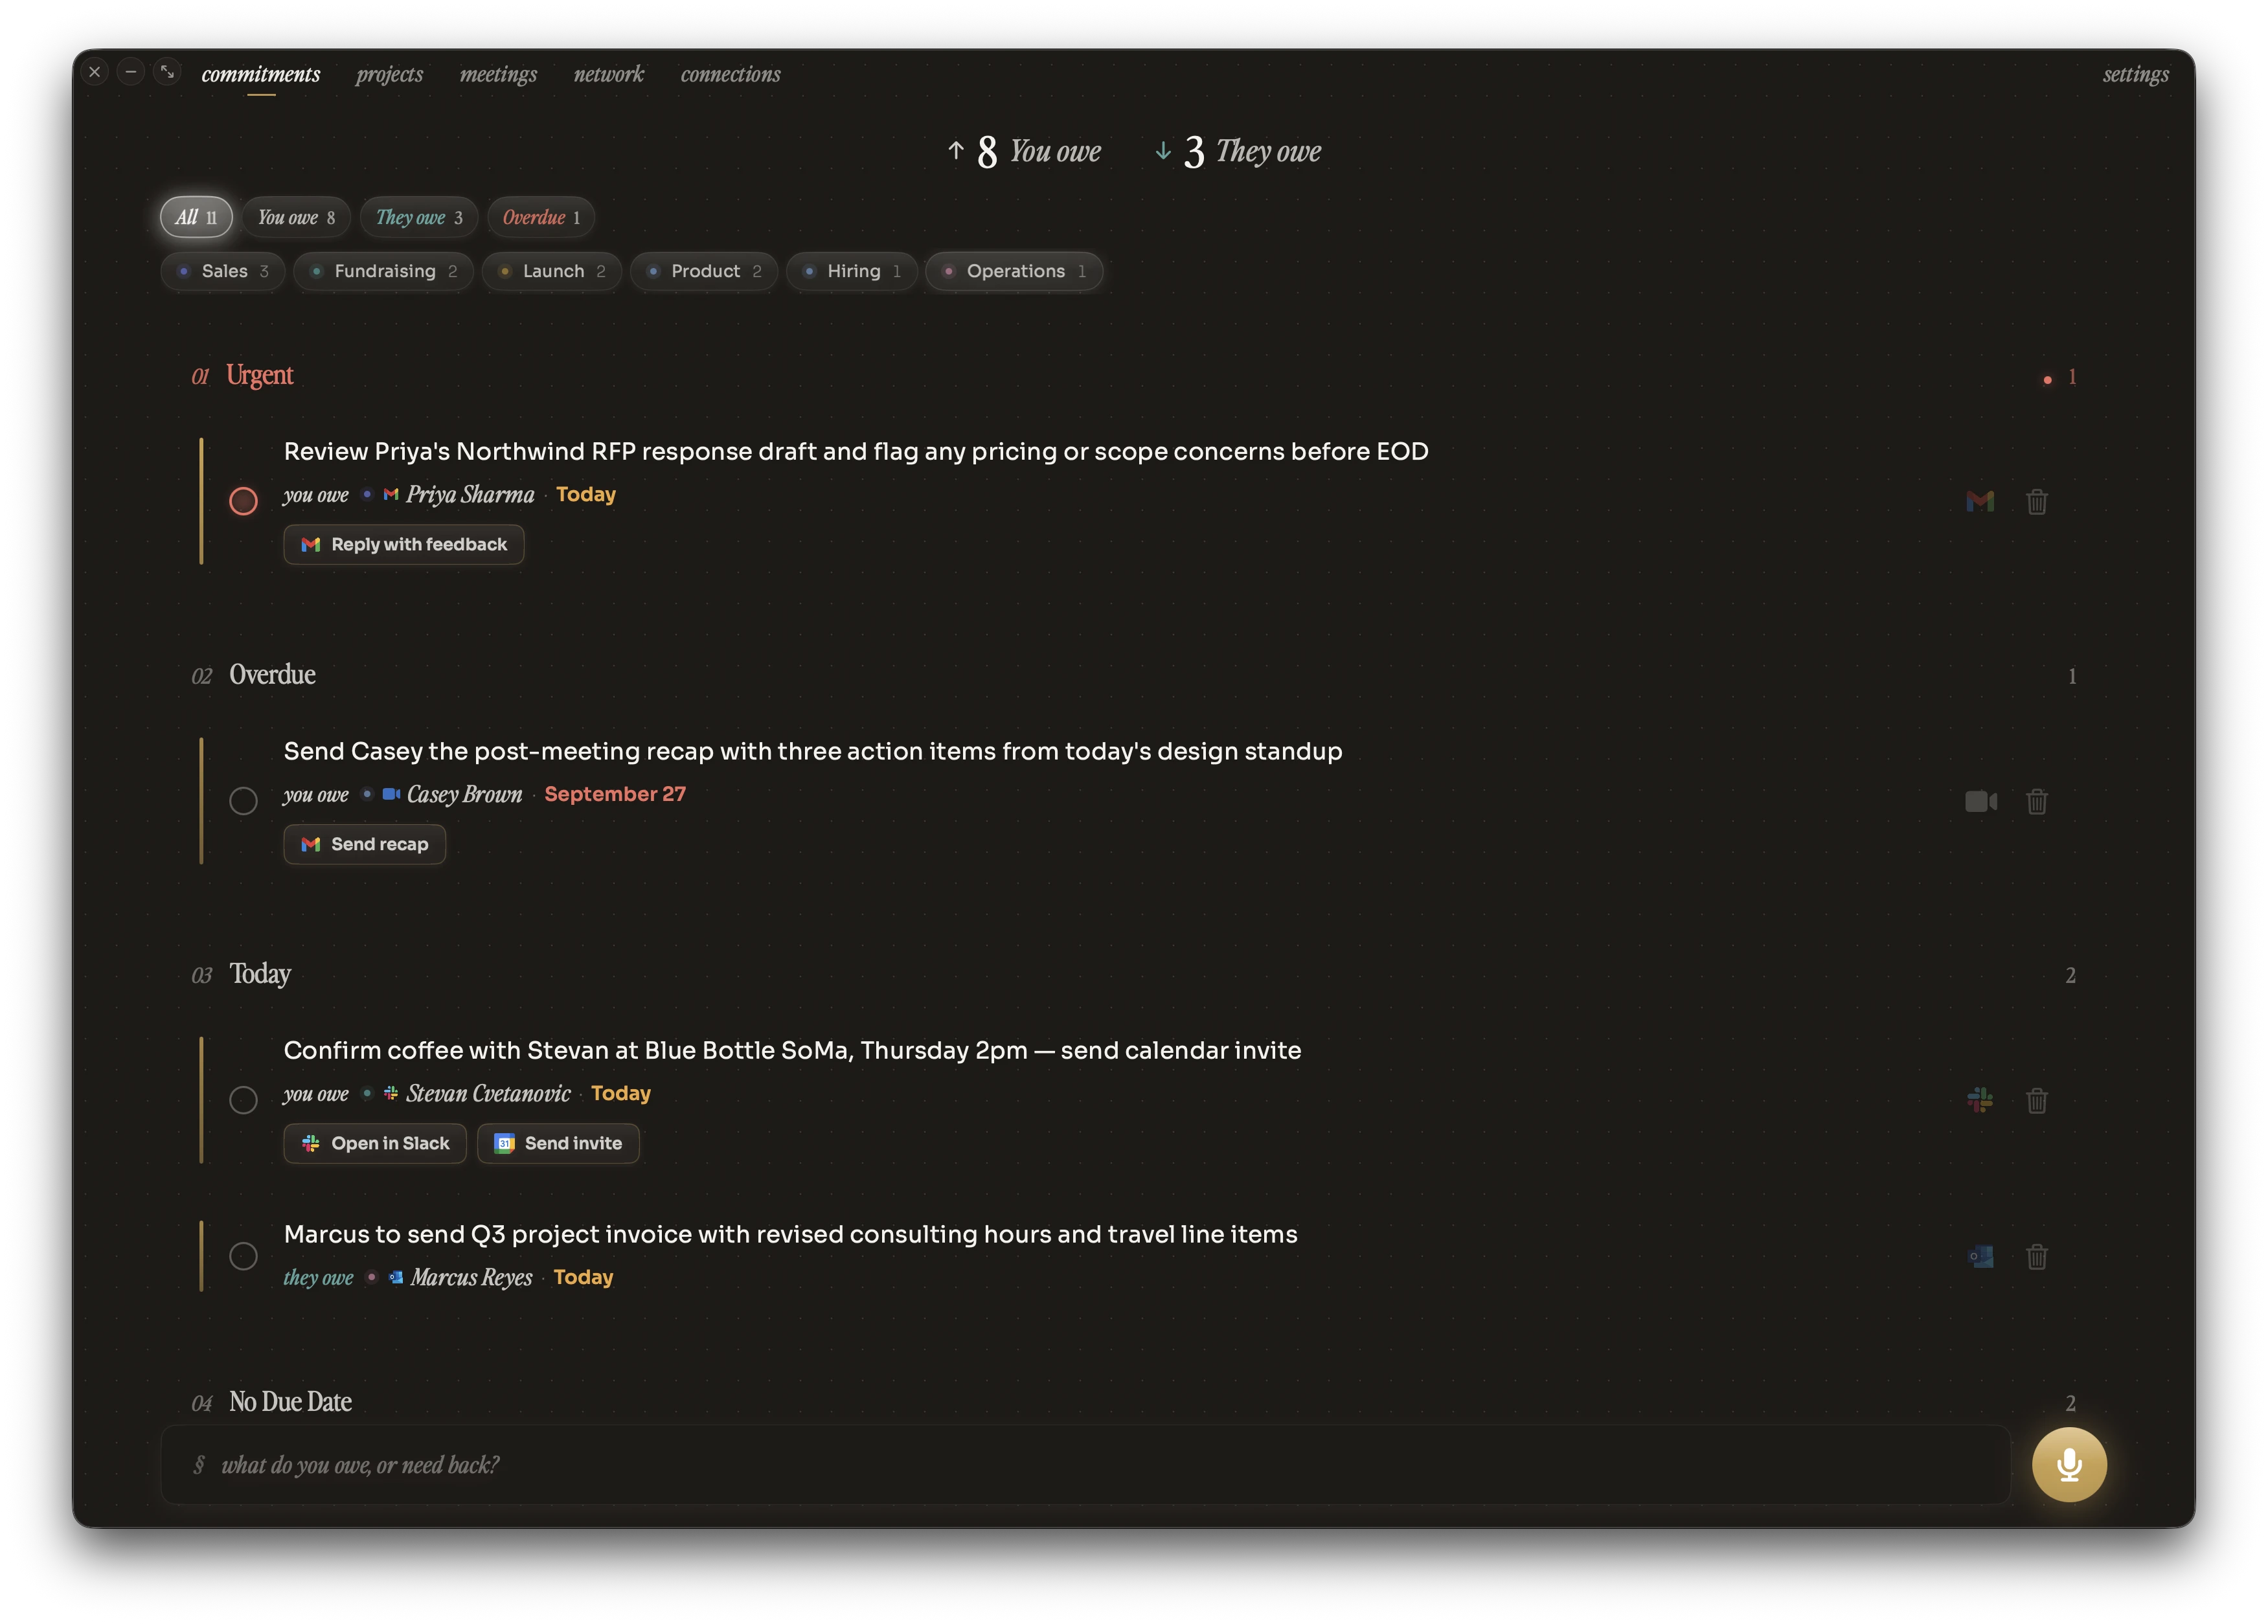Click Open in Slack for Stevan
Viewport: 2268px width, 1624px height.
tap(375, 1144)
